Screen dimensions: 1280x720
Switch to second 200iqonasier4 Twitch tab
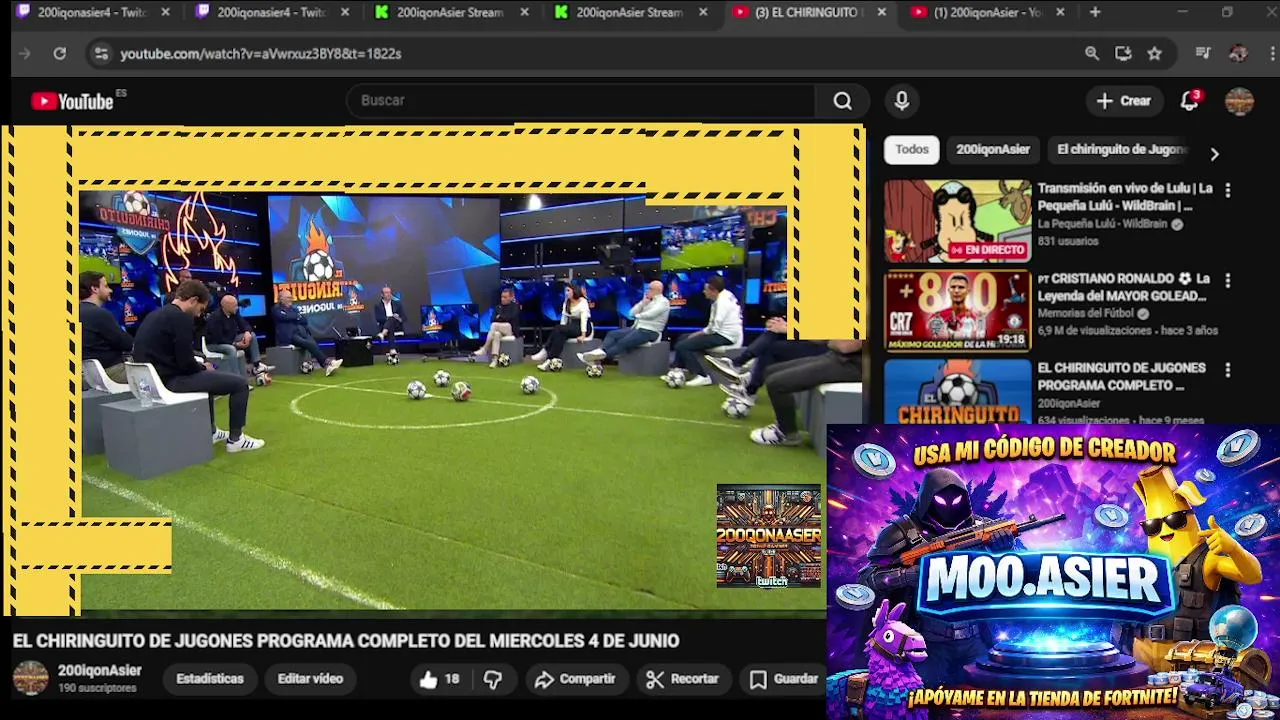270,12
